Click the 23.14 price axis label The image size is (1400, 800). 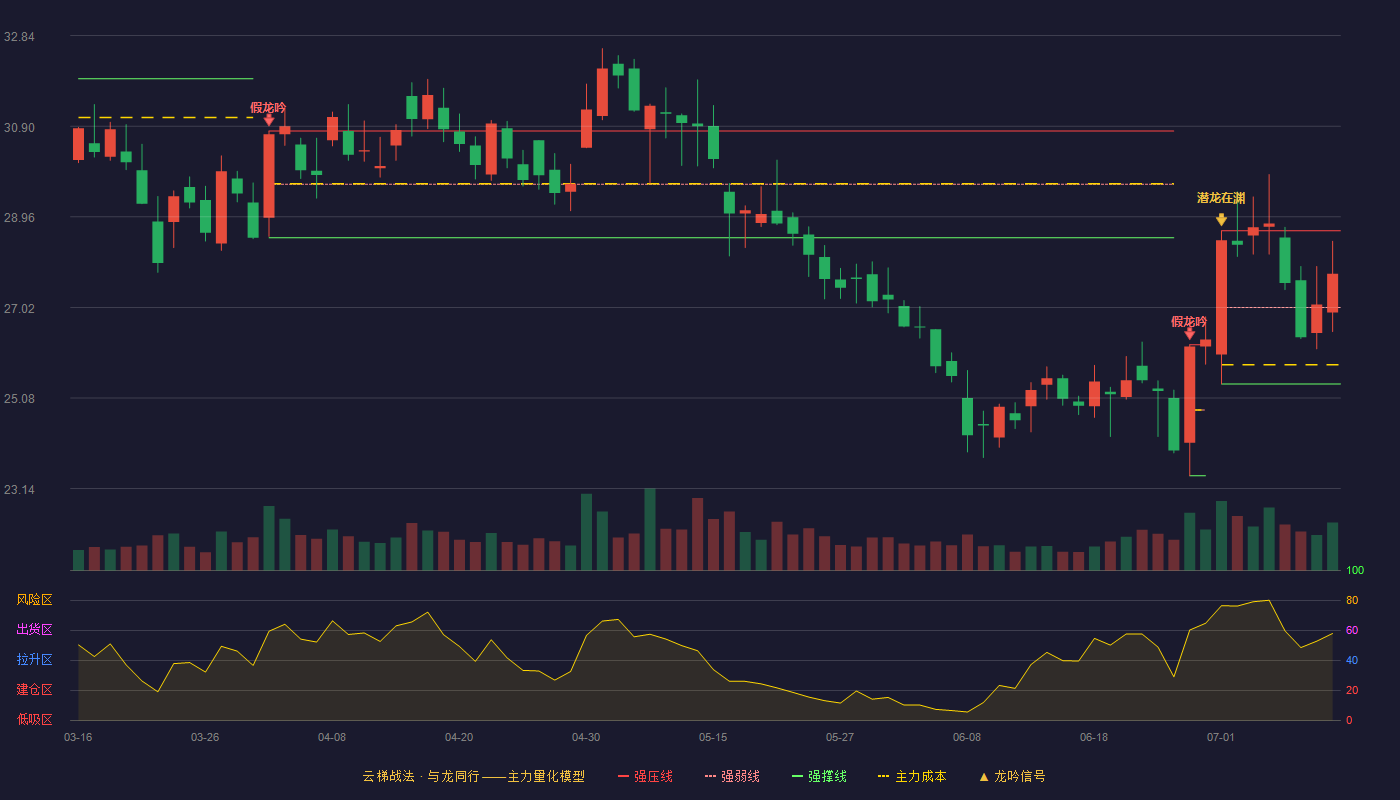coord(19,490)
